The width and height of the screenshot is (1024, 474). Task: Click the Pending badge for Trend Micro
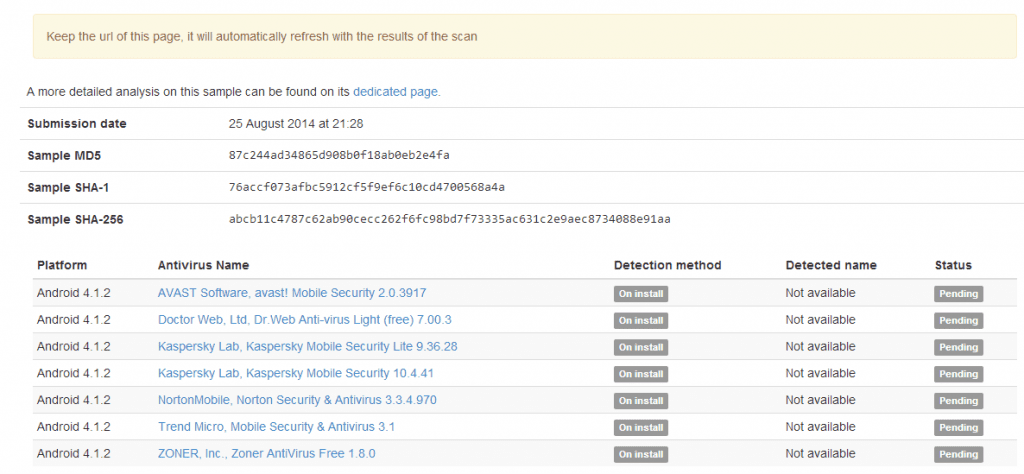958,428
